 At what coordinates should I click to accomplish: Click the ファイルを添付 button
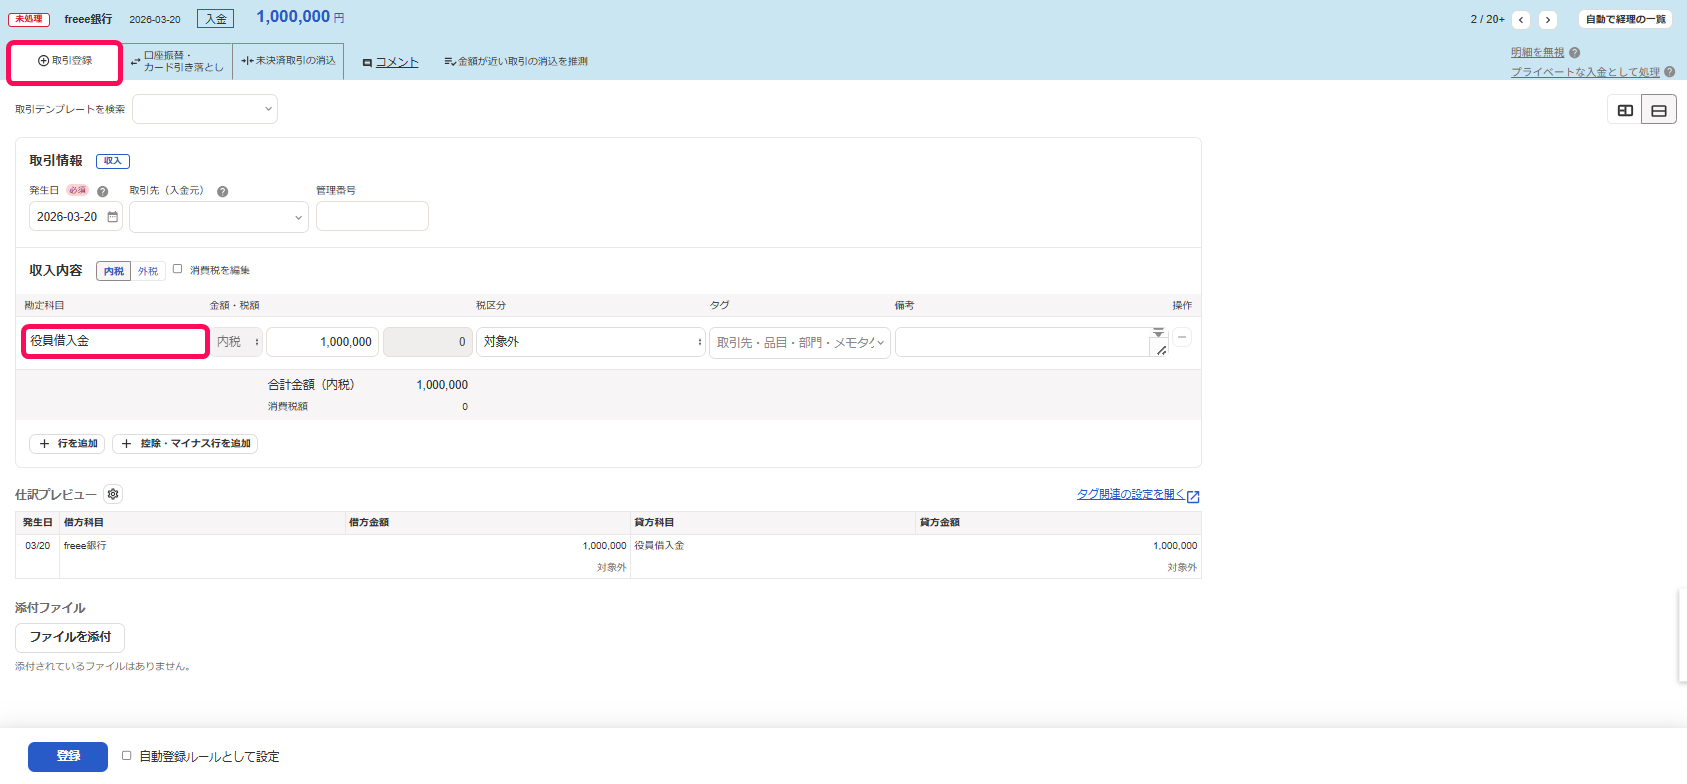[70, 637]
